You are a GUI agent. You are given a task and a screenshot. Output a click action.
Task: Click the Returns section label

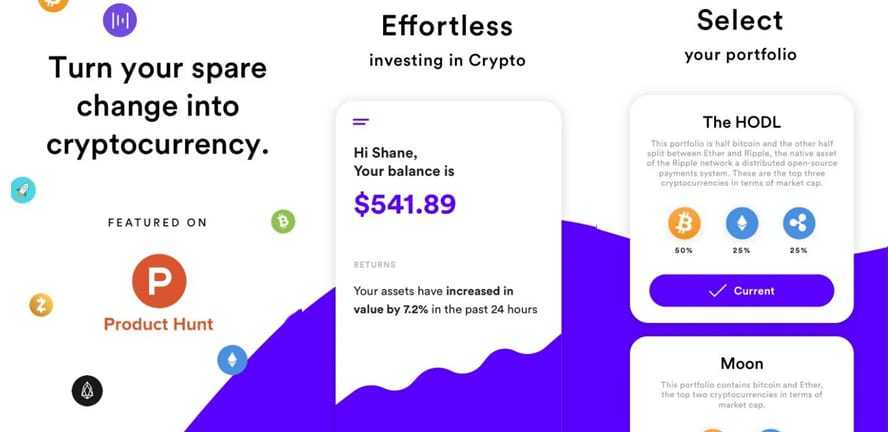click(x=372, y=265)
